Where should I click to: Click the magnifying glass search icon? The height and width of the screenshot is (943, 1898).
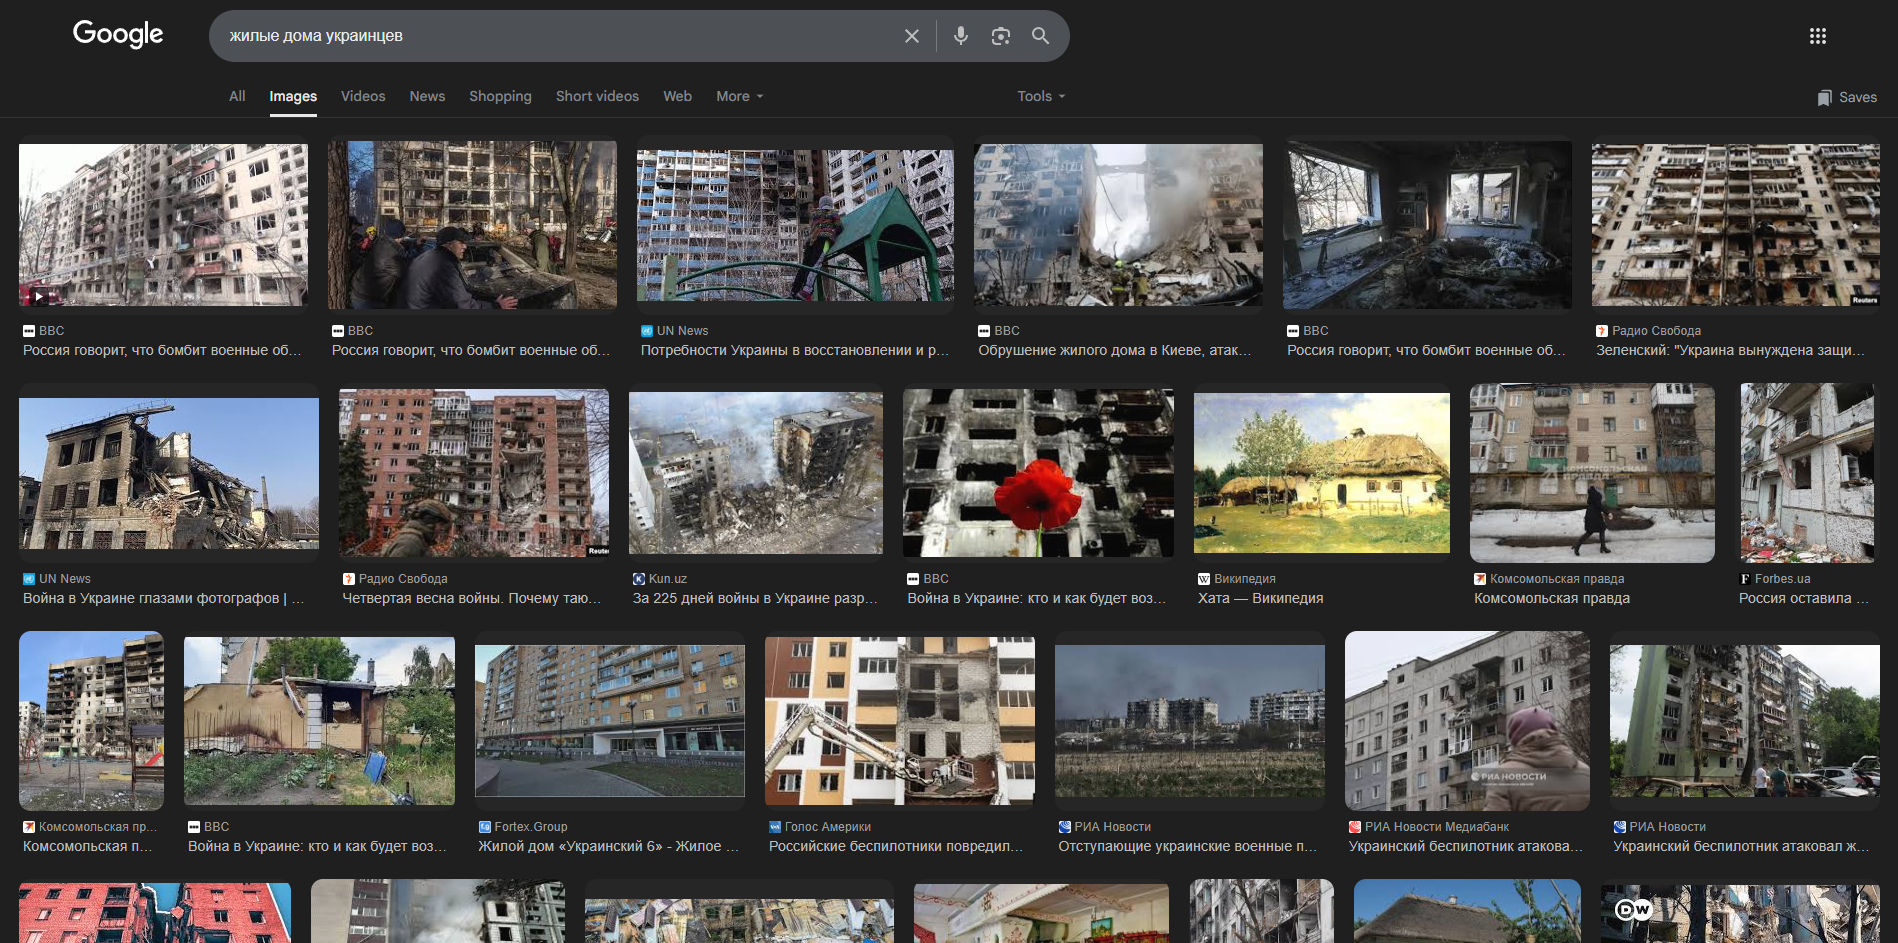coord(1040,36)
